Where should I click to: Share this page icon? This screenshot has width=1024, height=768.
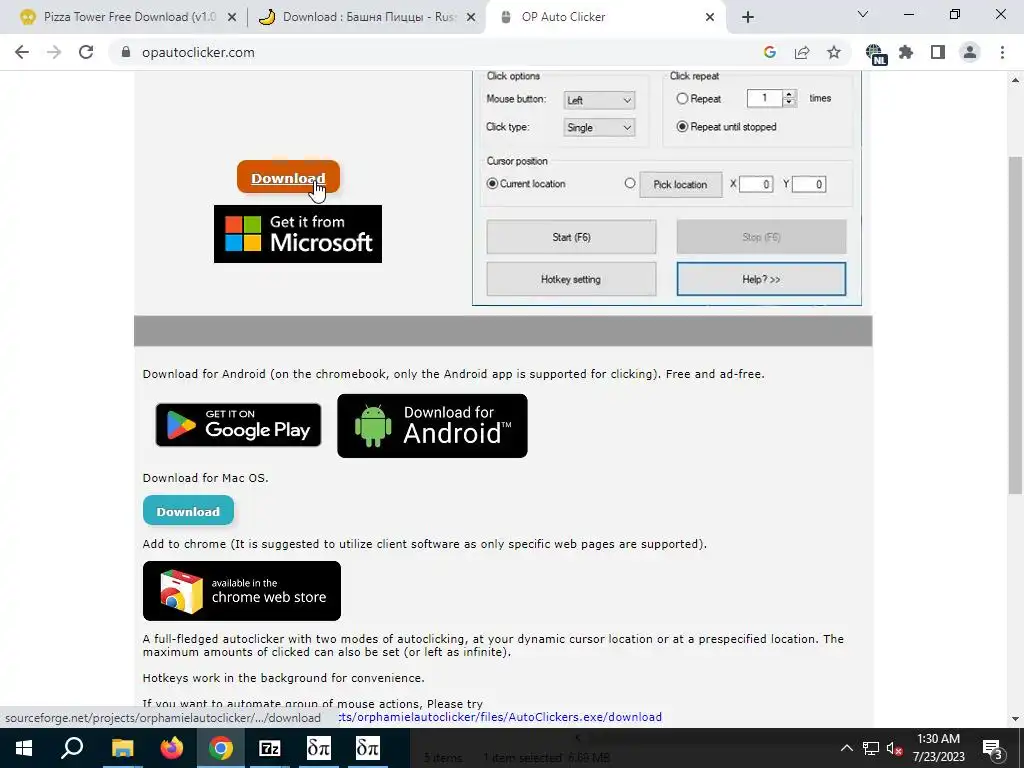[802, 52]
